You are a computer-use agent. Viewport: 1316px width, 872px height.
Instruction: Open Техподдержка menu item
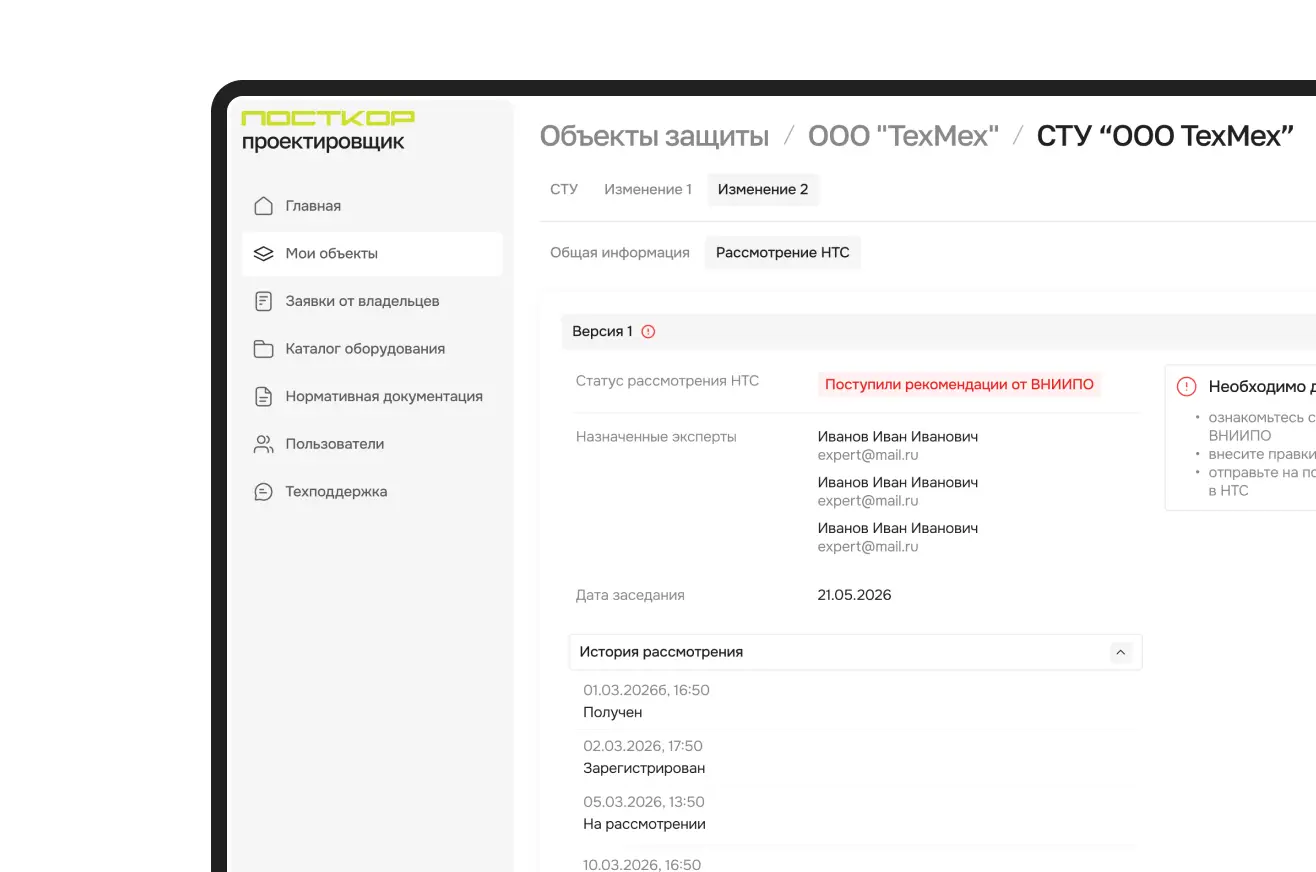[372, 492]
